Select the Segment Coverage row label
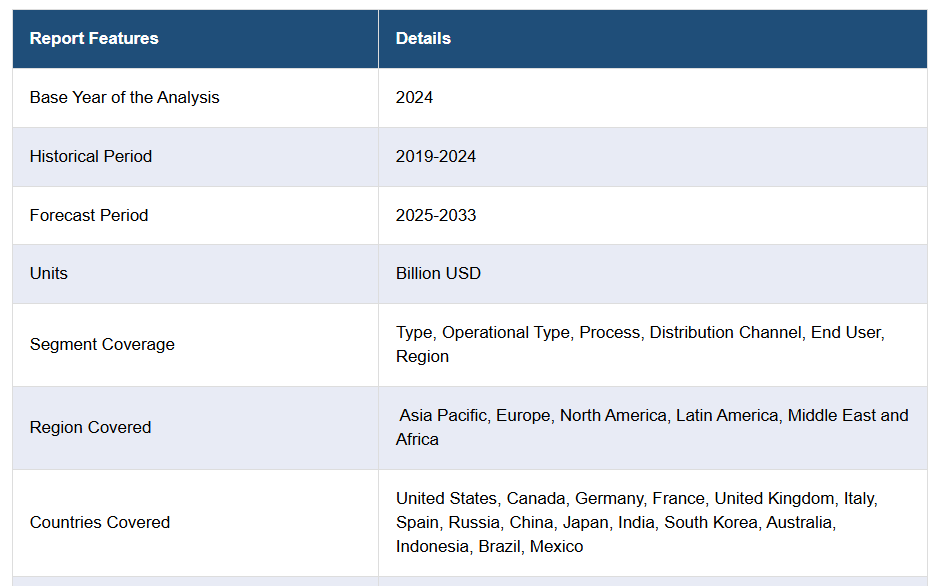 coord(102,345)
